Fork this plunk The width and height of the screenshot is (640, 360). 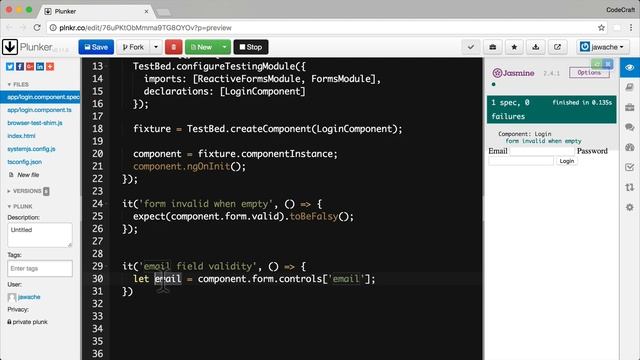tap(133, 47)
